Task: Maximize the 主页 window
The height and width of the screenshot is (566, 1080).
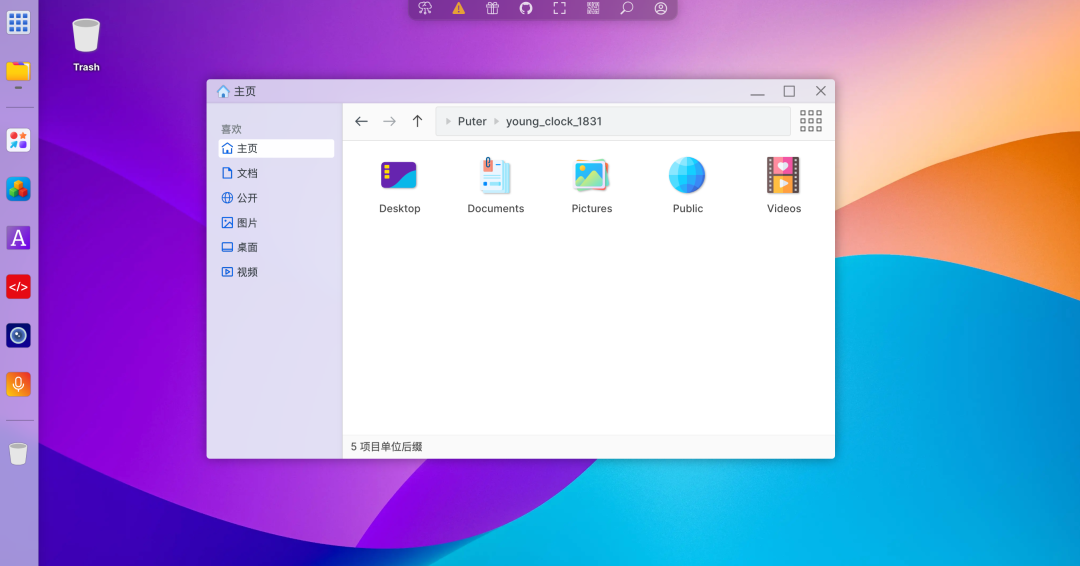Action: coord(789,91)
